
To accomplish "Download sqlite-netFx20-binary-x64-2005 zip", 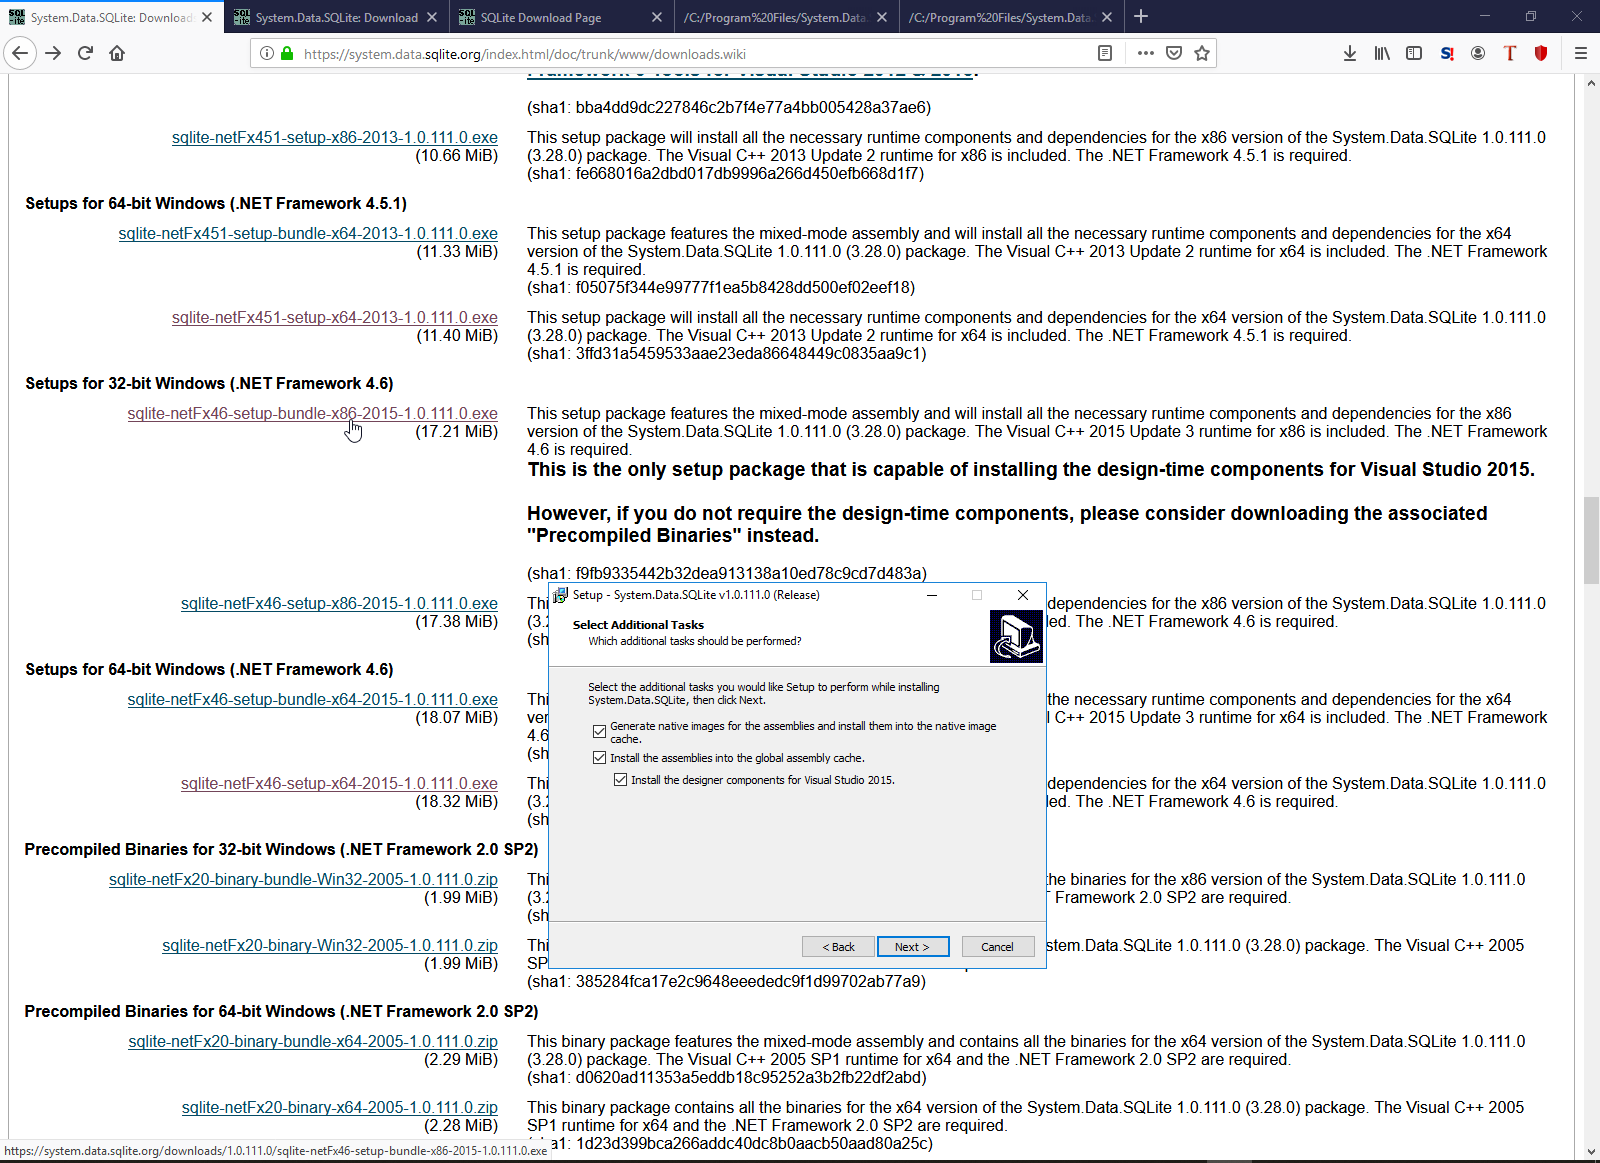I will click(x=340, y=1108).
